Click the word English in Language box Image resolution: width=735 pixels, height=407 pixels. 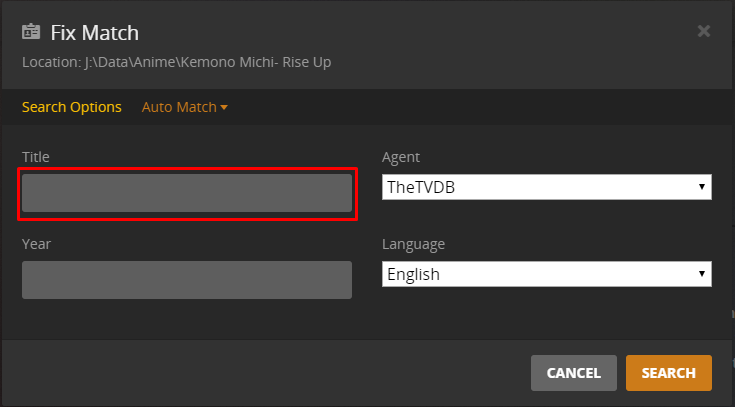coord(413,274)
